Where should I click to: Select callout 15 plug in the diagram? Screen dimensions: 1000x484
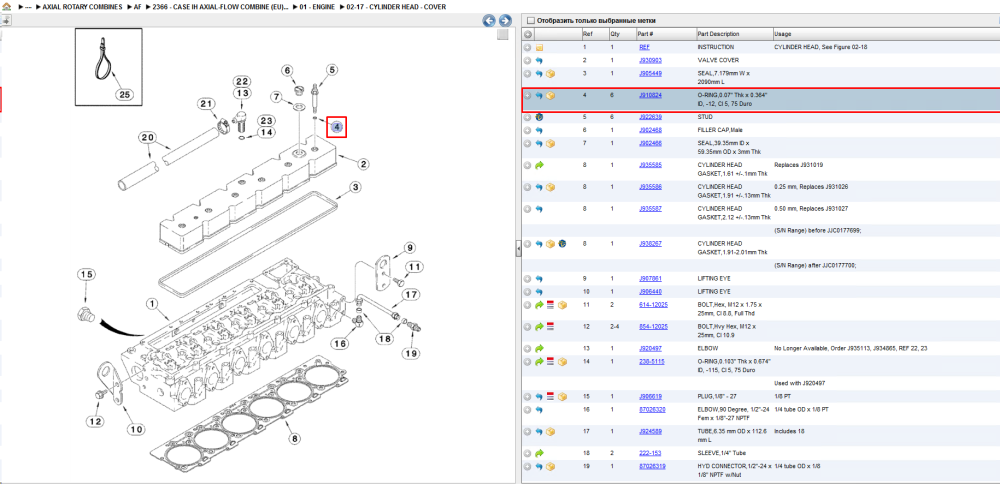click(86, 275)
